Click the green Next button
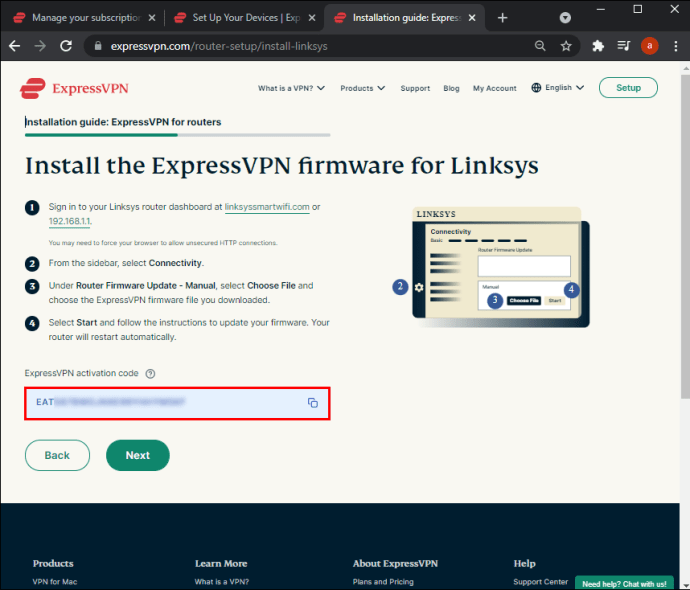 pos(138,455)
